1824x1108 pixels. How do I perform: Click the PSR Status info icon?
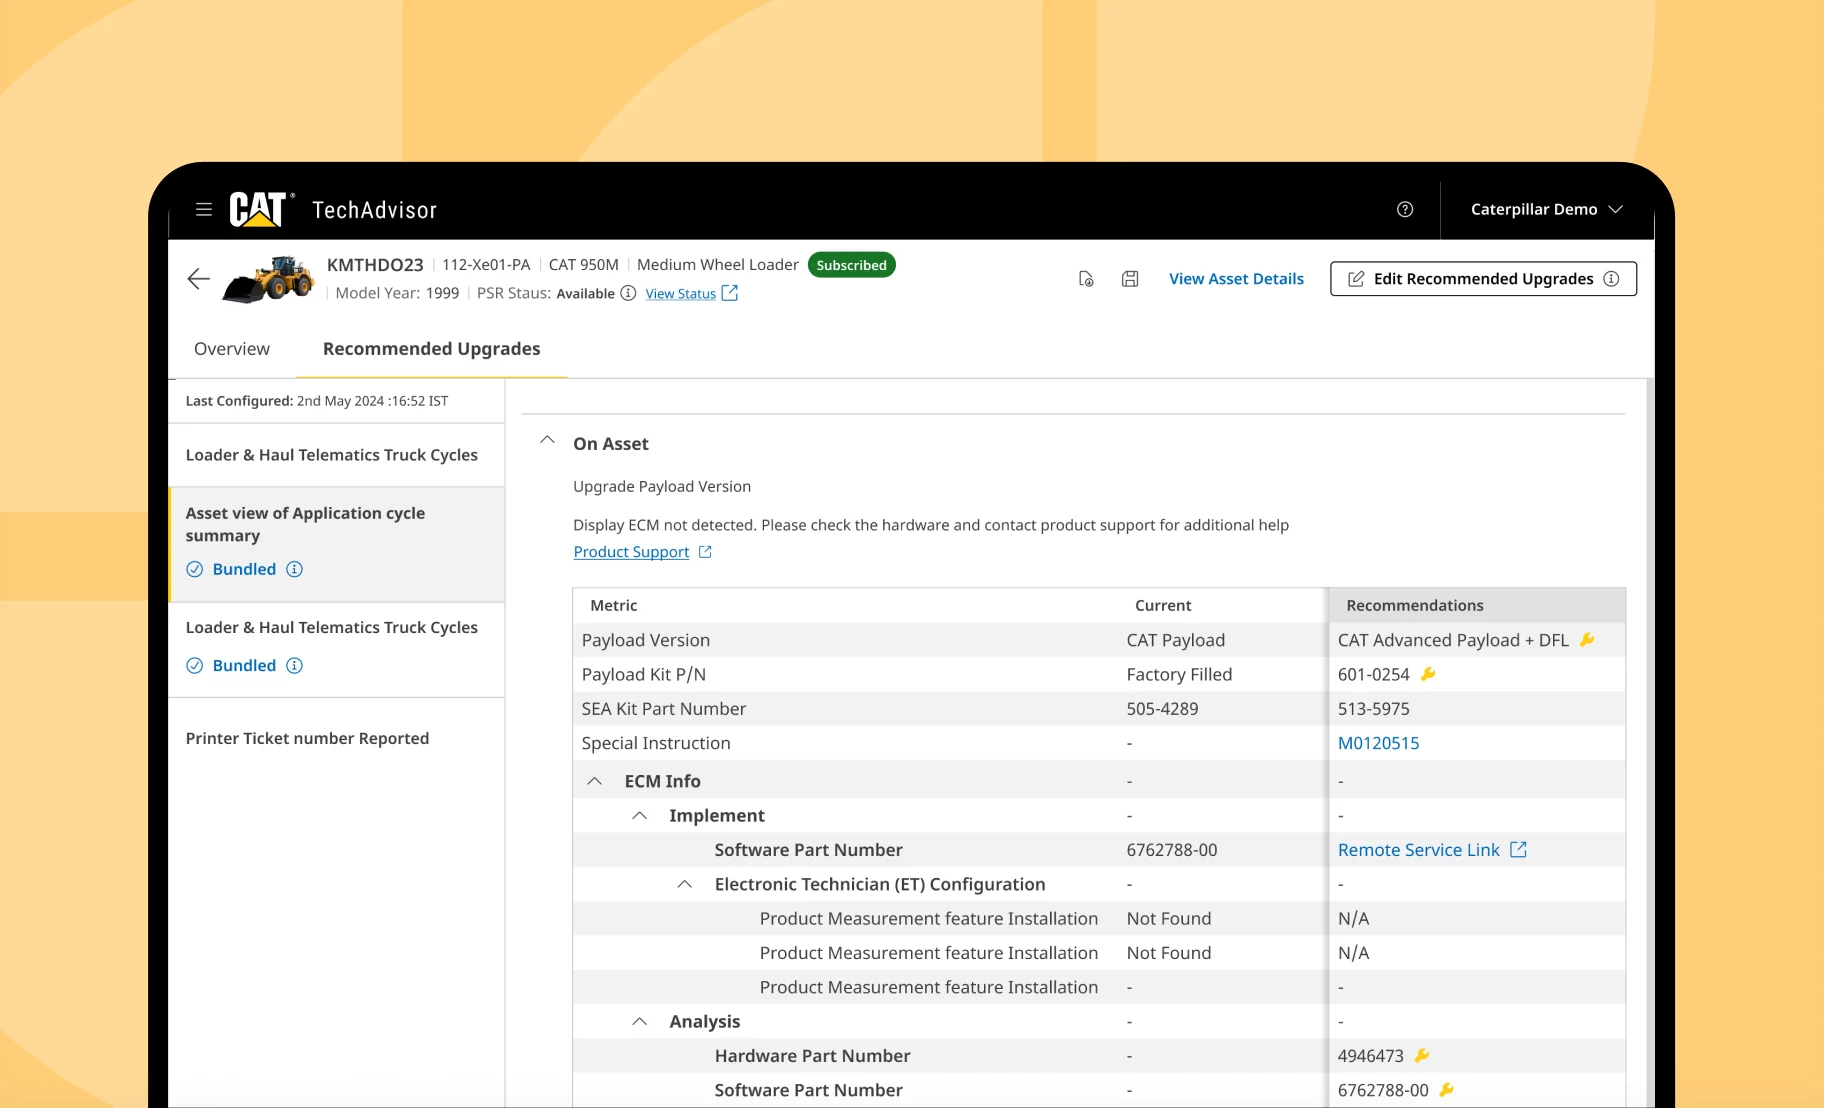tap(628, 293)
